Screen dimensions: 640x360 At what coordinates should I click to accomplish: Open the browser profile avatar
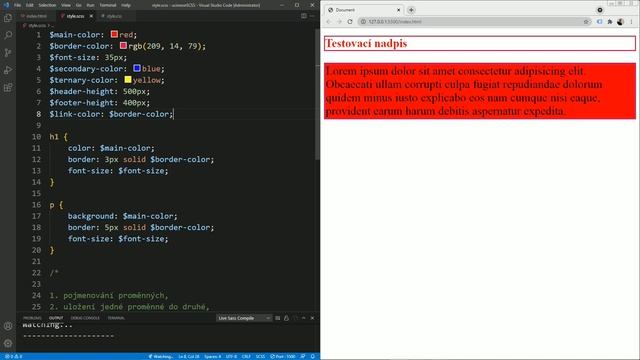[620, 22]
